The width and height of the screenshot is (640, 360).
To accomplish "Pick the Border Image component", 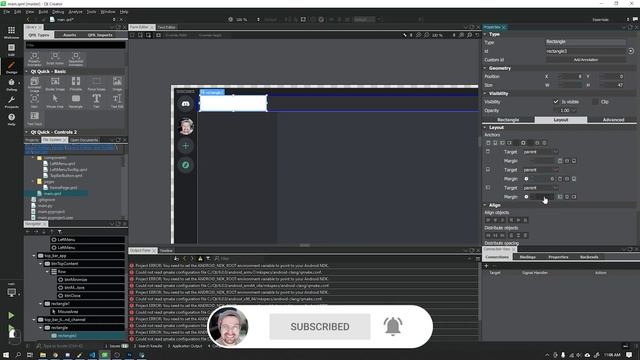I will click(55, 84).
